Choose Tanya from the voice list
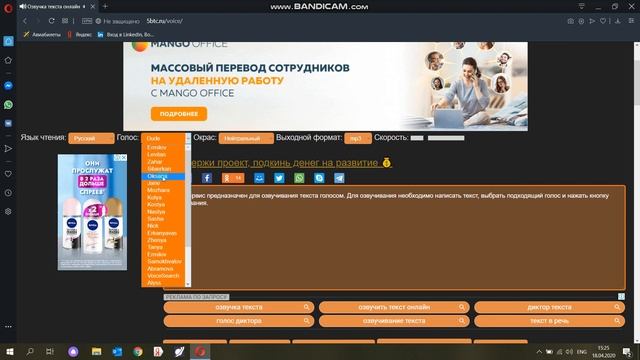Screen dimensions: 640x360 (x=163, y=247)
